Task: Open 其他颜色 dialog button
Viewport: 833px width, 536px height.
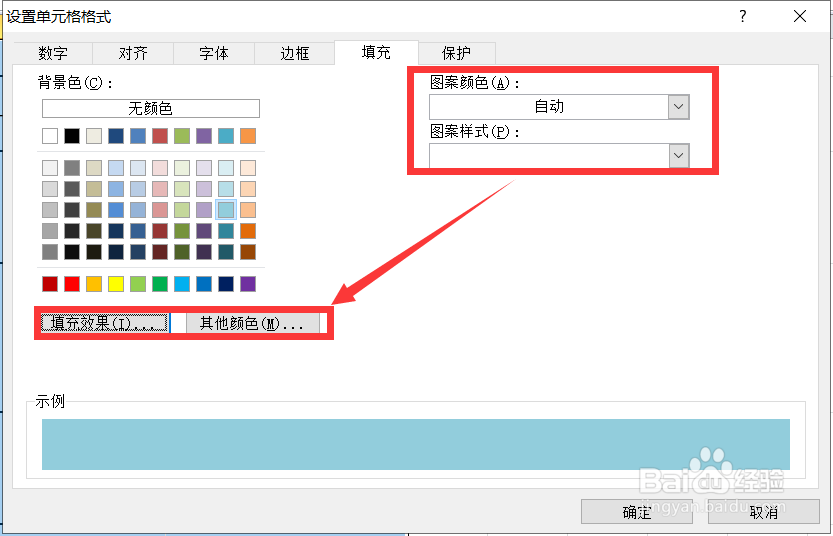Action: pyautogui.click(x=252, y=322)
